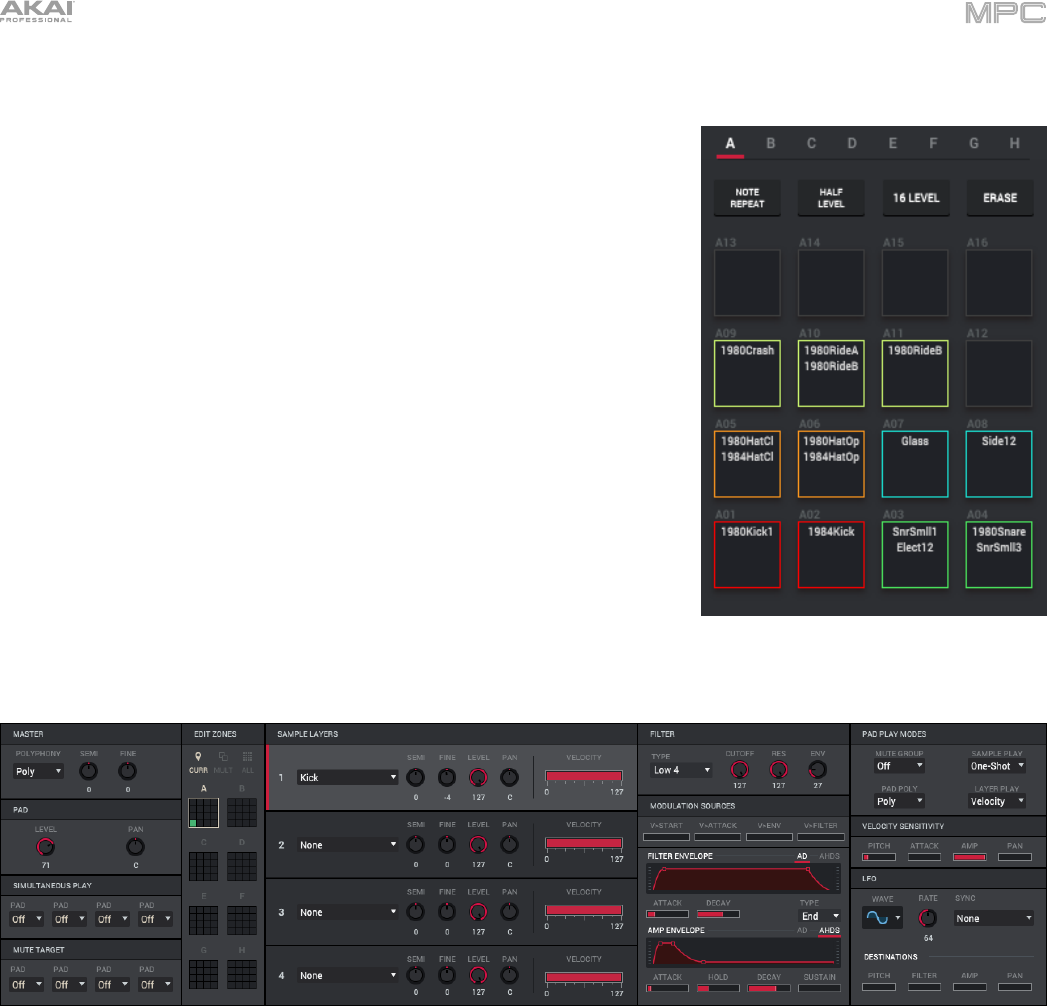Viewport: 1047px width, 1006px height.
Task: Trigger pad A01 1980Kick1
Action: coord(747,555)
